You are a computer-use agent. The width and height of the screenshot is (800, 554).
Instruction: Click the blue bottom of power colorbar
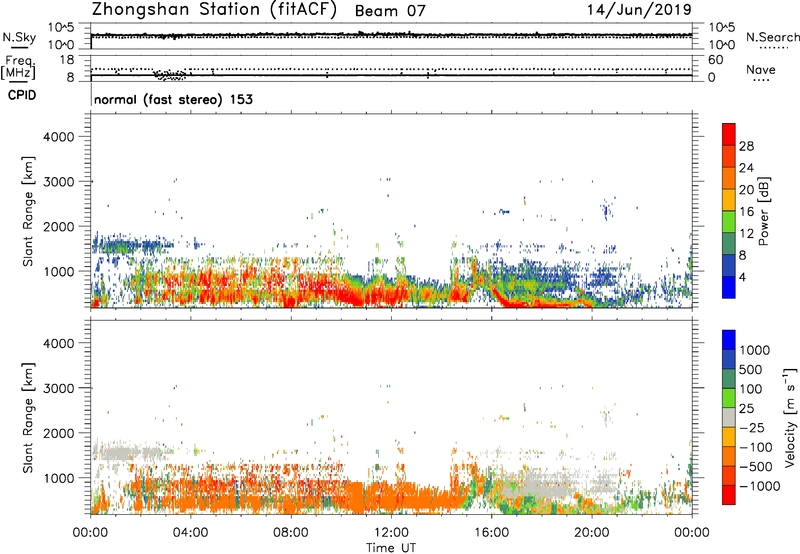(729, 287)
